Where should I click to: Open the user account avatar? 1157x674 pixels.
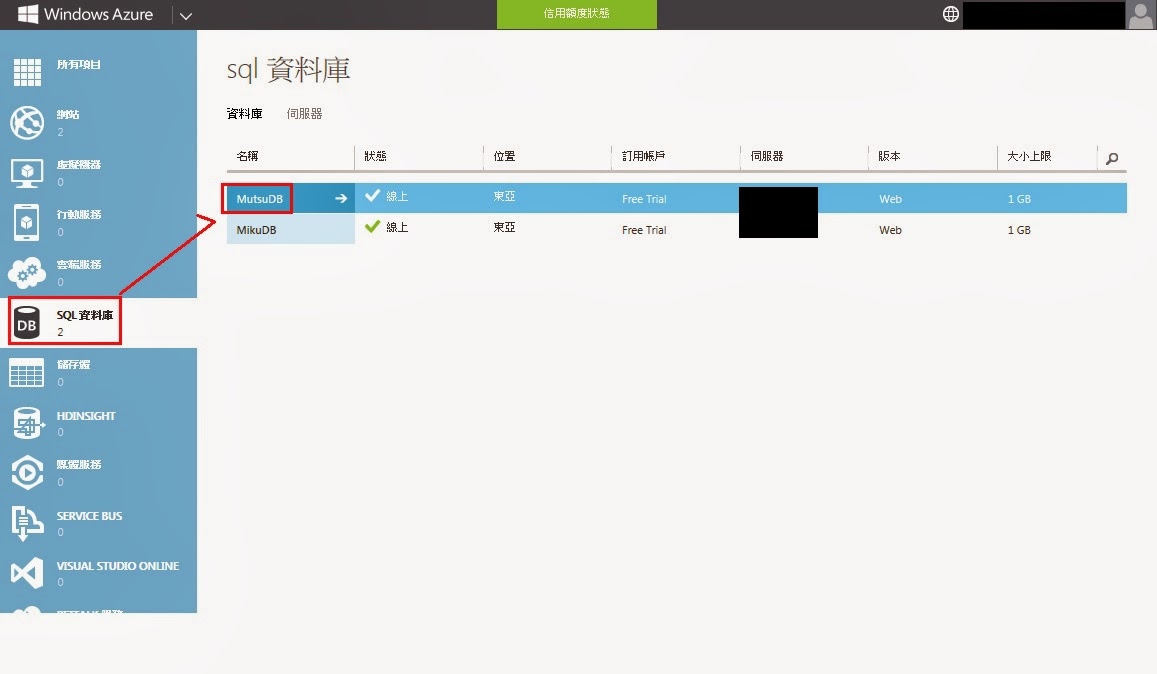(x=1141, y=15)
